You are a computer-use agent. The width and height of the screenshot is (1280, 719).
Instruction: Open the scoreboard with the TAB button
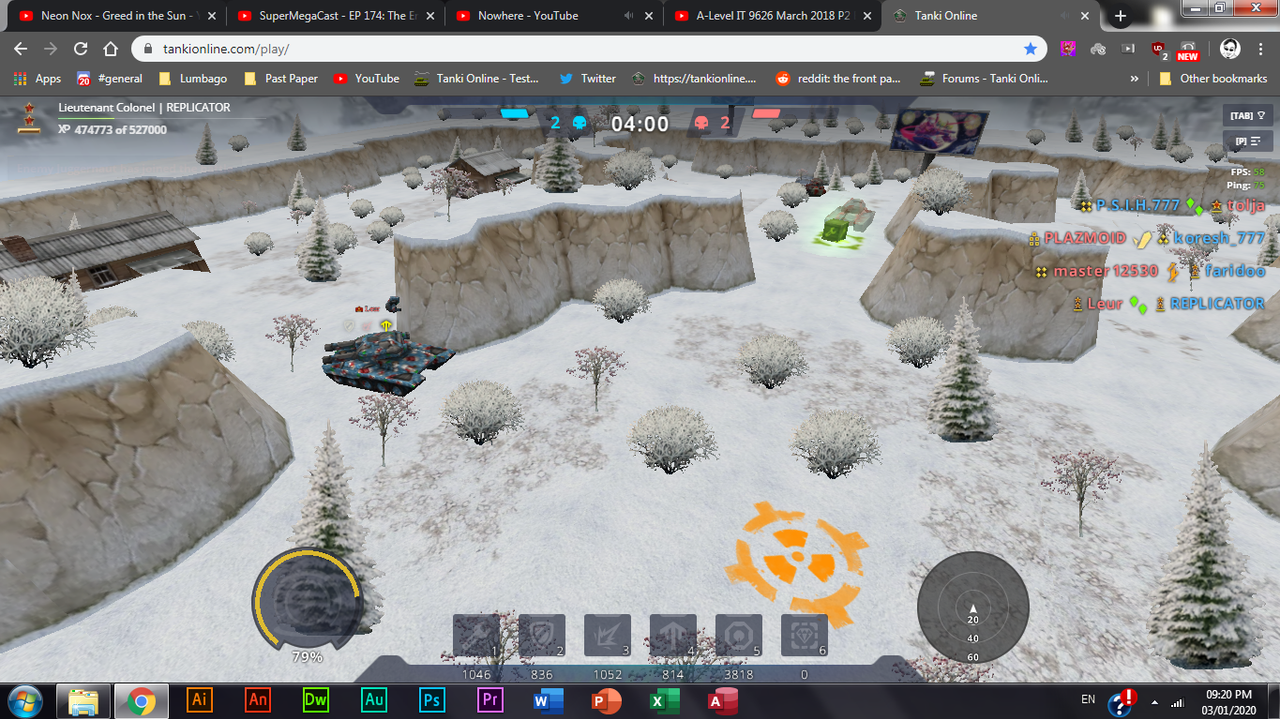tap(1248, 116)
